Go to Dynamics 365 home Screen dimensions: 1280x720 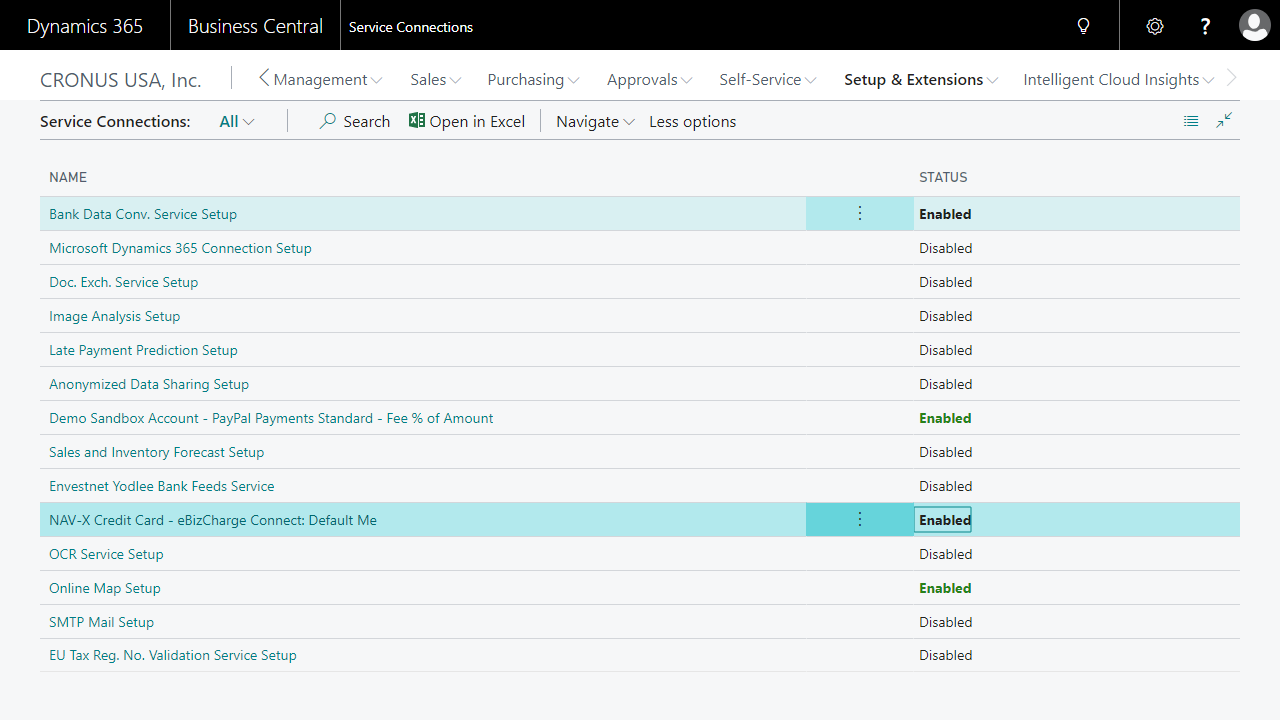[x=85, y=26]
